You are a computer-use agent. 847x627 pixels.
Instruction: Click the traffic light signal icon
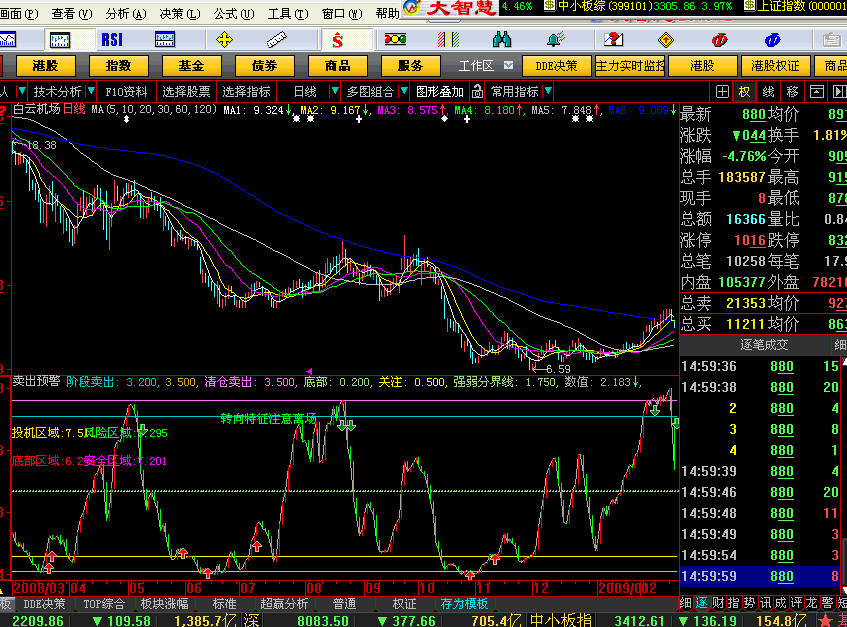(x=395, y=39)
